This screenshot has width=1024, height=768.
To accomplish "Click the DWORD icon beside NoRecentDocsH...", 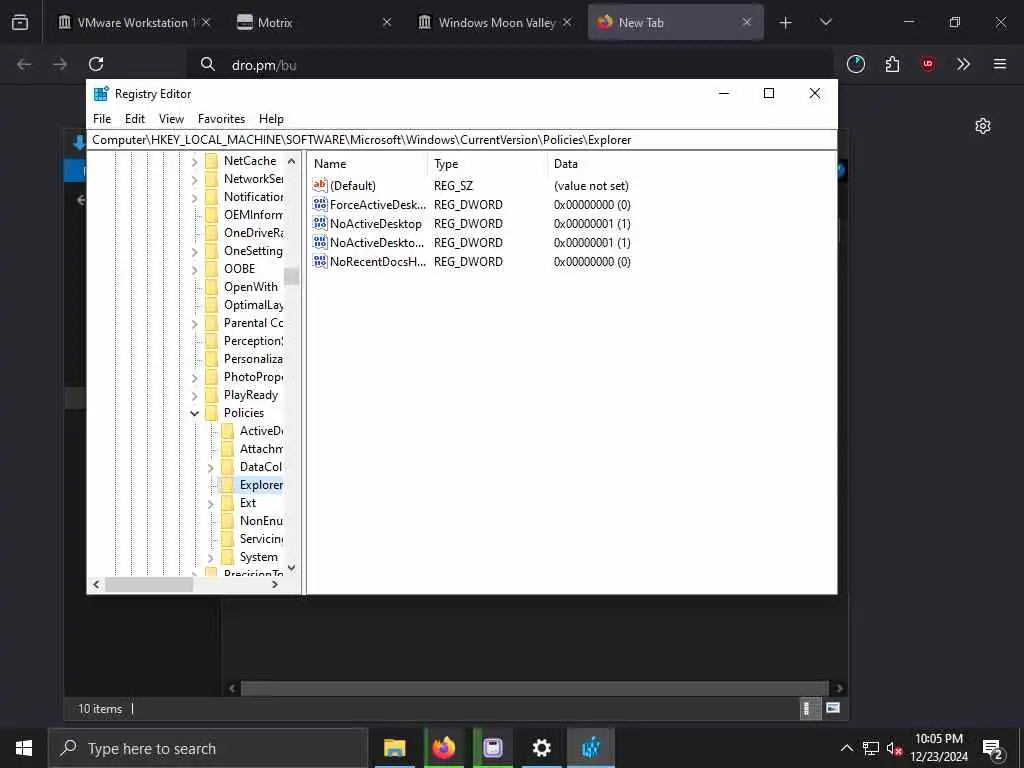I will click(319, 261).
